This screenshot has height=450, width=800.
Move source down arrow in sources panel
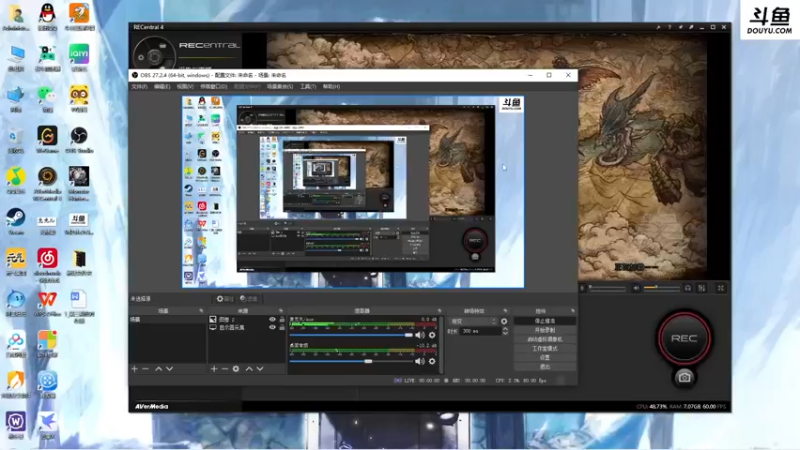tap(260, 368)
